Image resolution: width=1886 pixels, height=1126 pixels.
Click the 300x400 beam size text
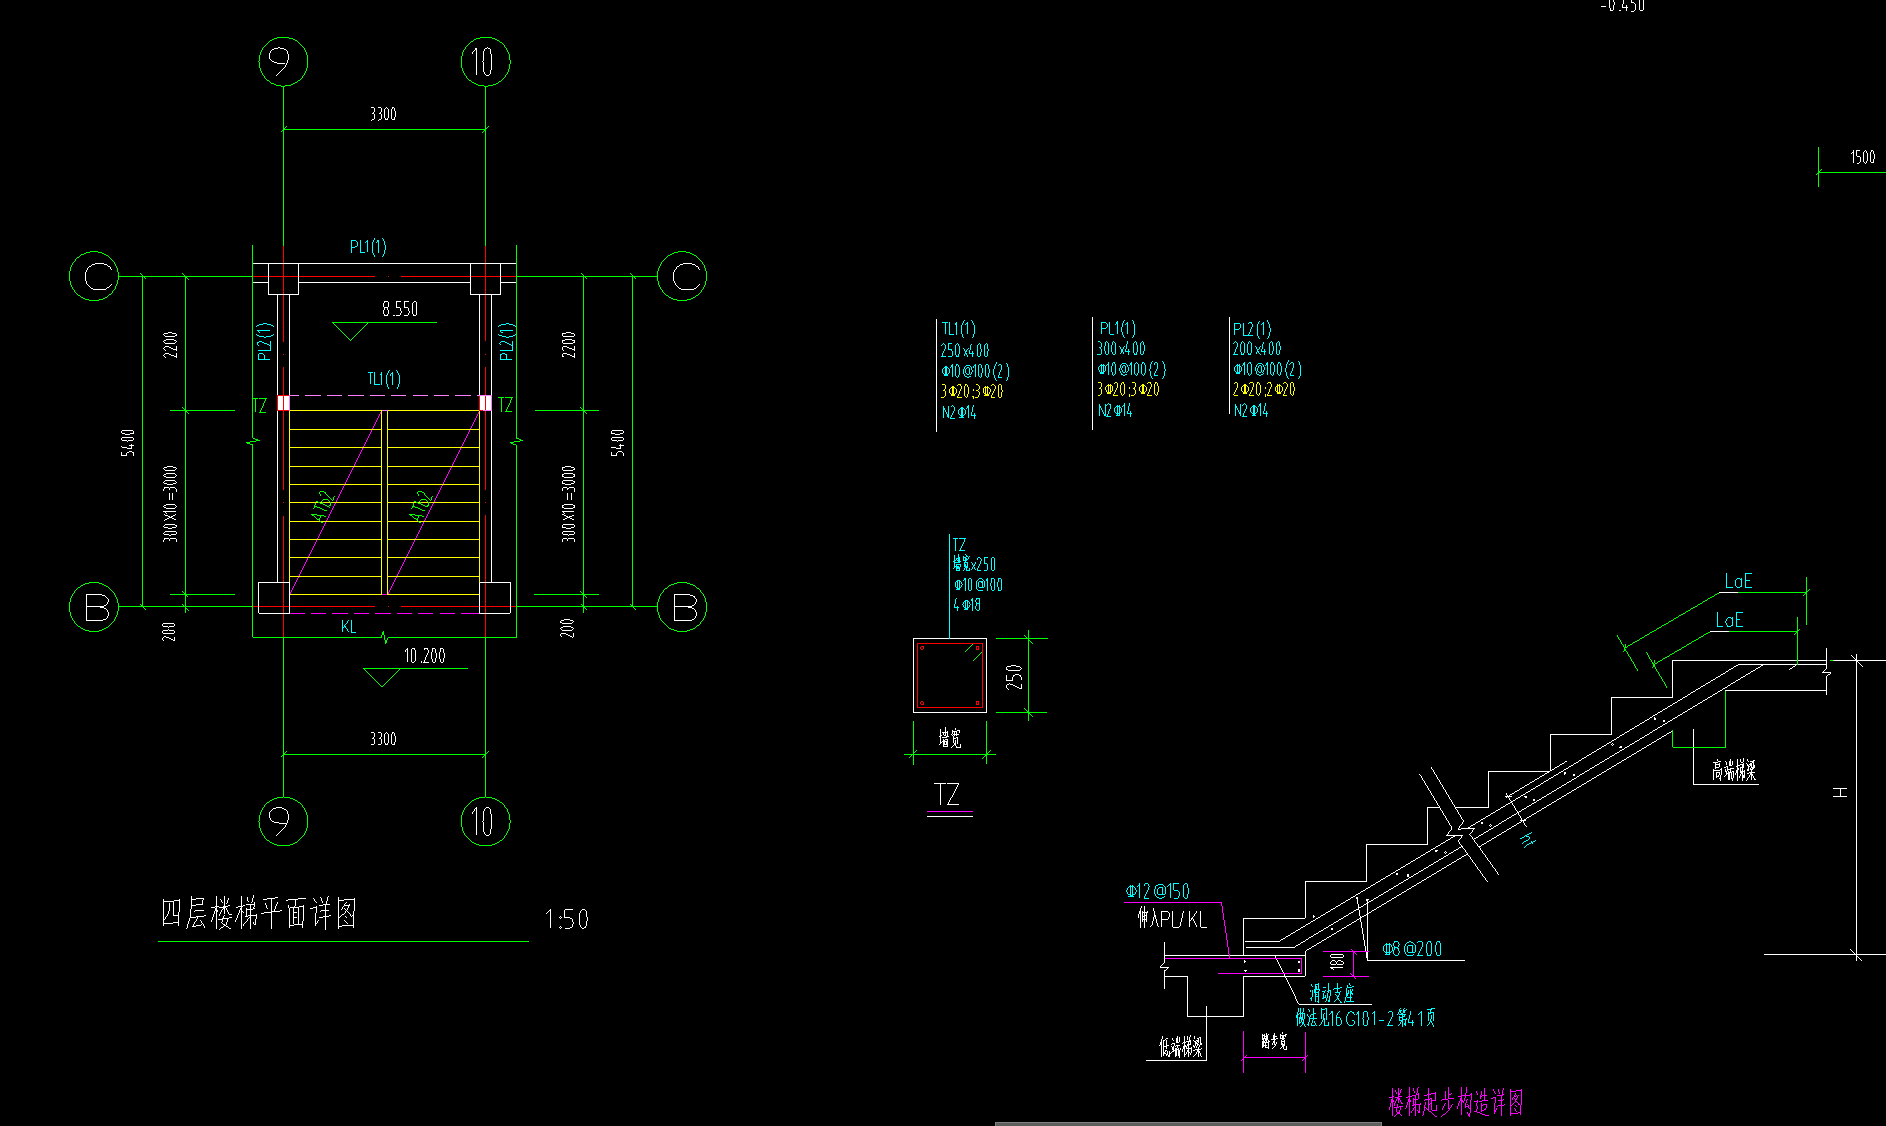[x=1121, y=349]
